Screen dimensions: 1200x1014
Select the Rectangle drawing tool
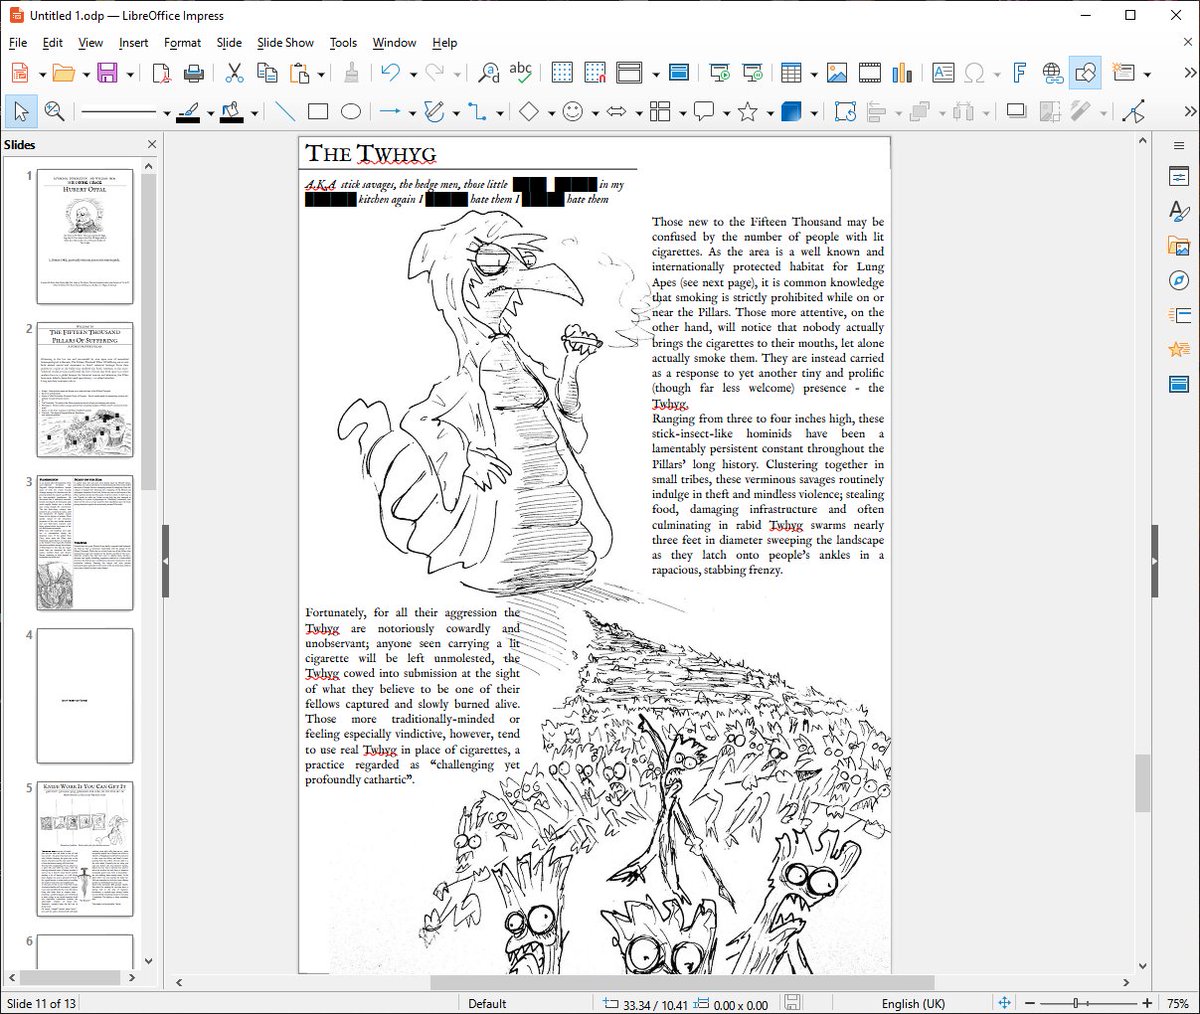[318, 112]
